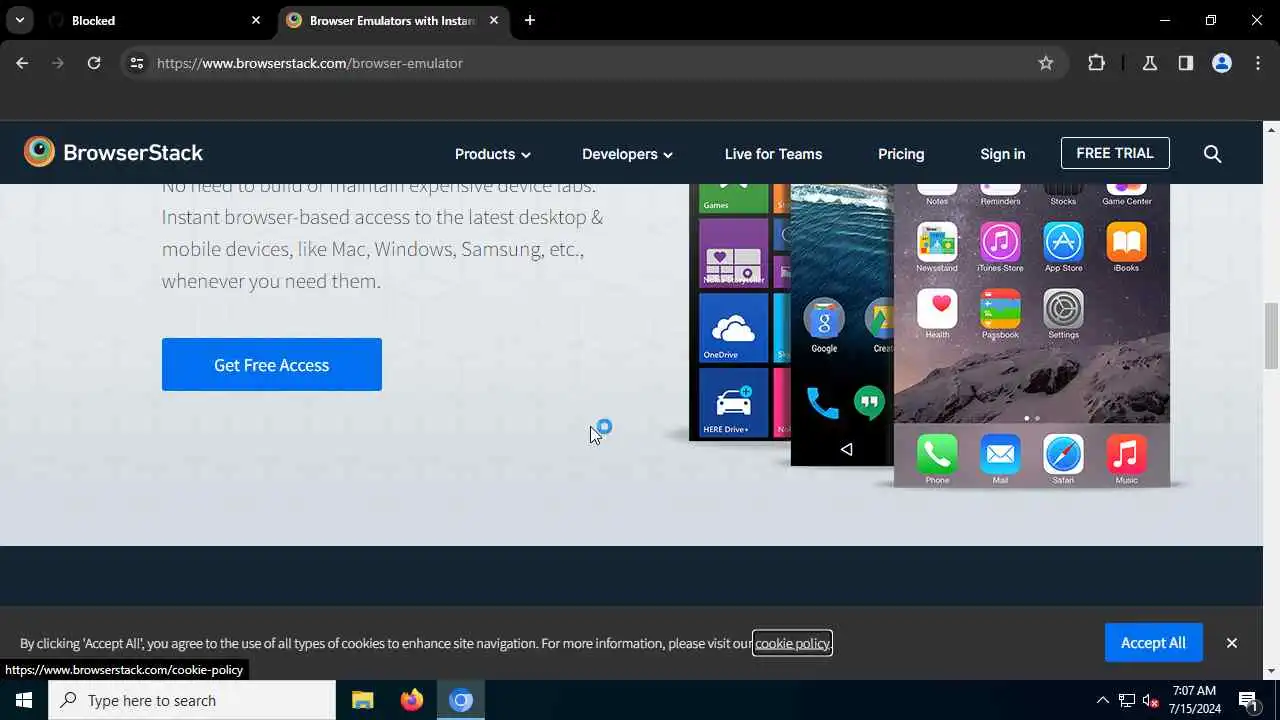Click the taskbar search box
This screenshot has width=1280, height=720.
click(x=192, y=700)
